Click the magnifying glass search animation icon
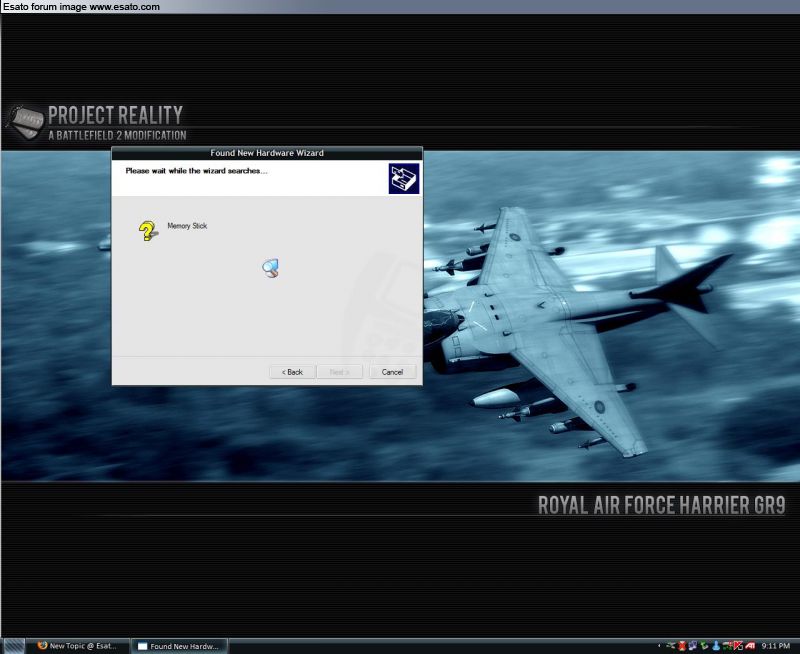The image size is (800, 654). point(270,268)
